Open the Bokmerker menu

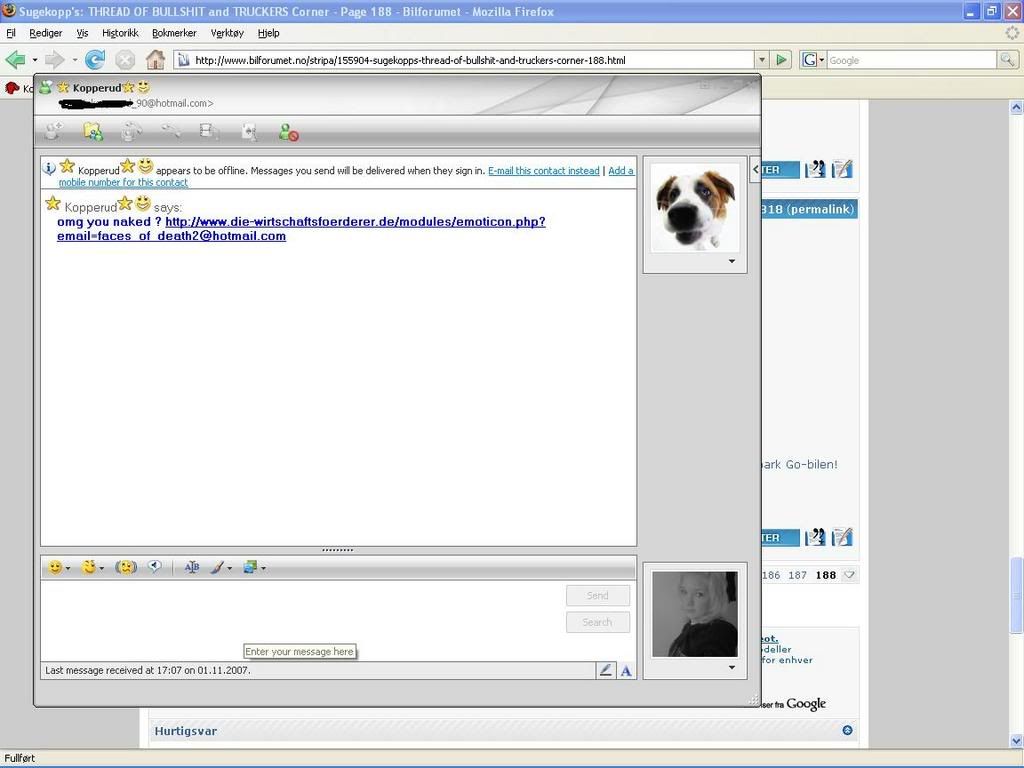[174, 33]
